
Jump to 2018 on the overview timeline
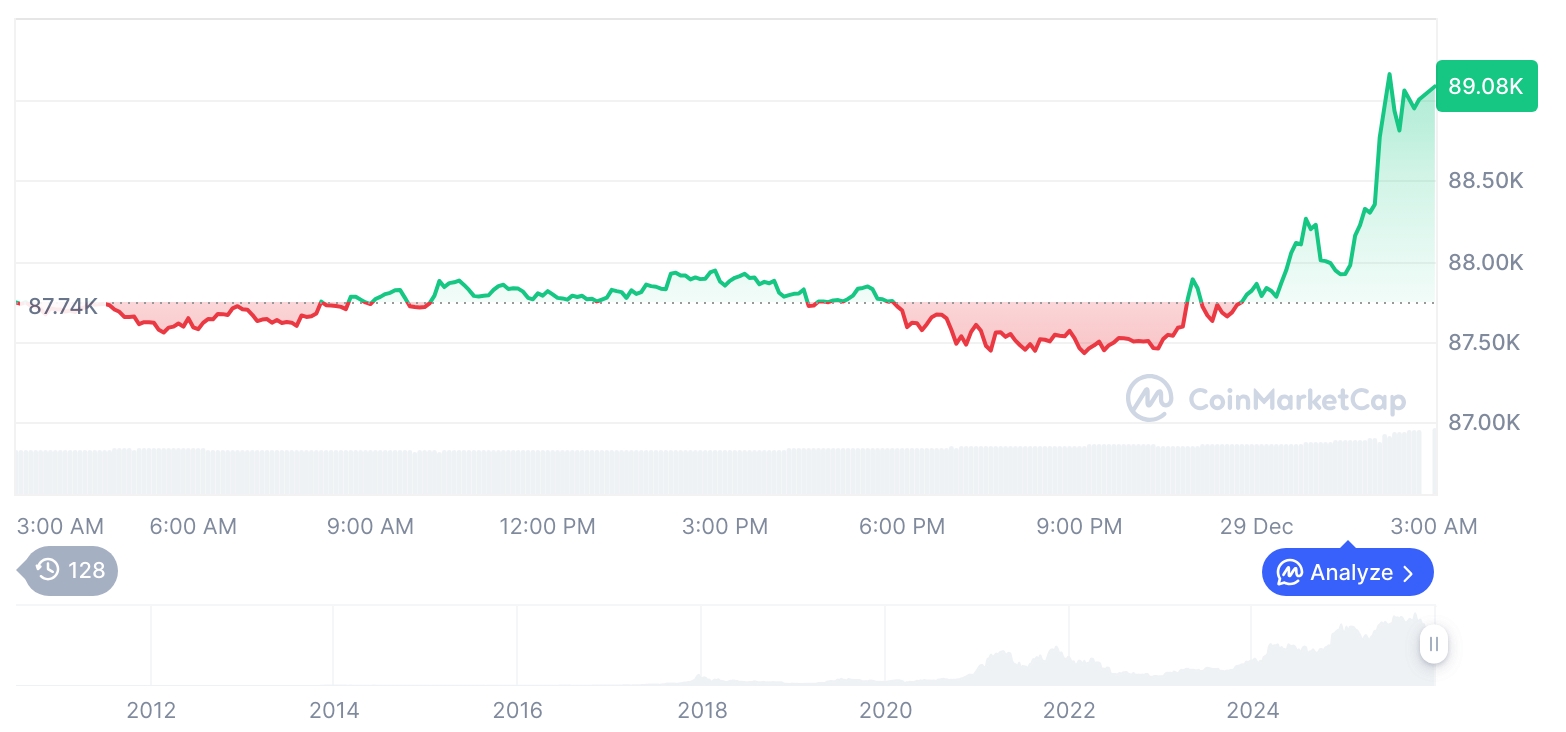click(x=702, y=710)
